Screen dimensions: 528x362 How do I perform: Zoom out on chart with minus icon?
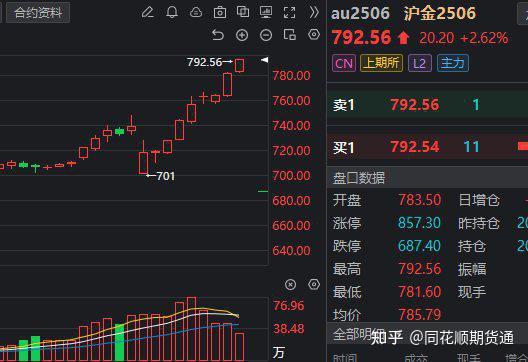point(266,35)
